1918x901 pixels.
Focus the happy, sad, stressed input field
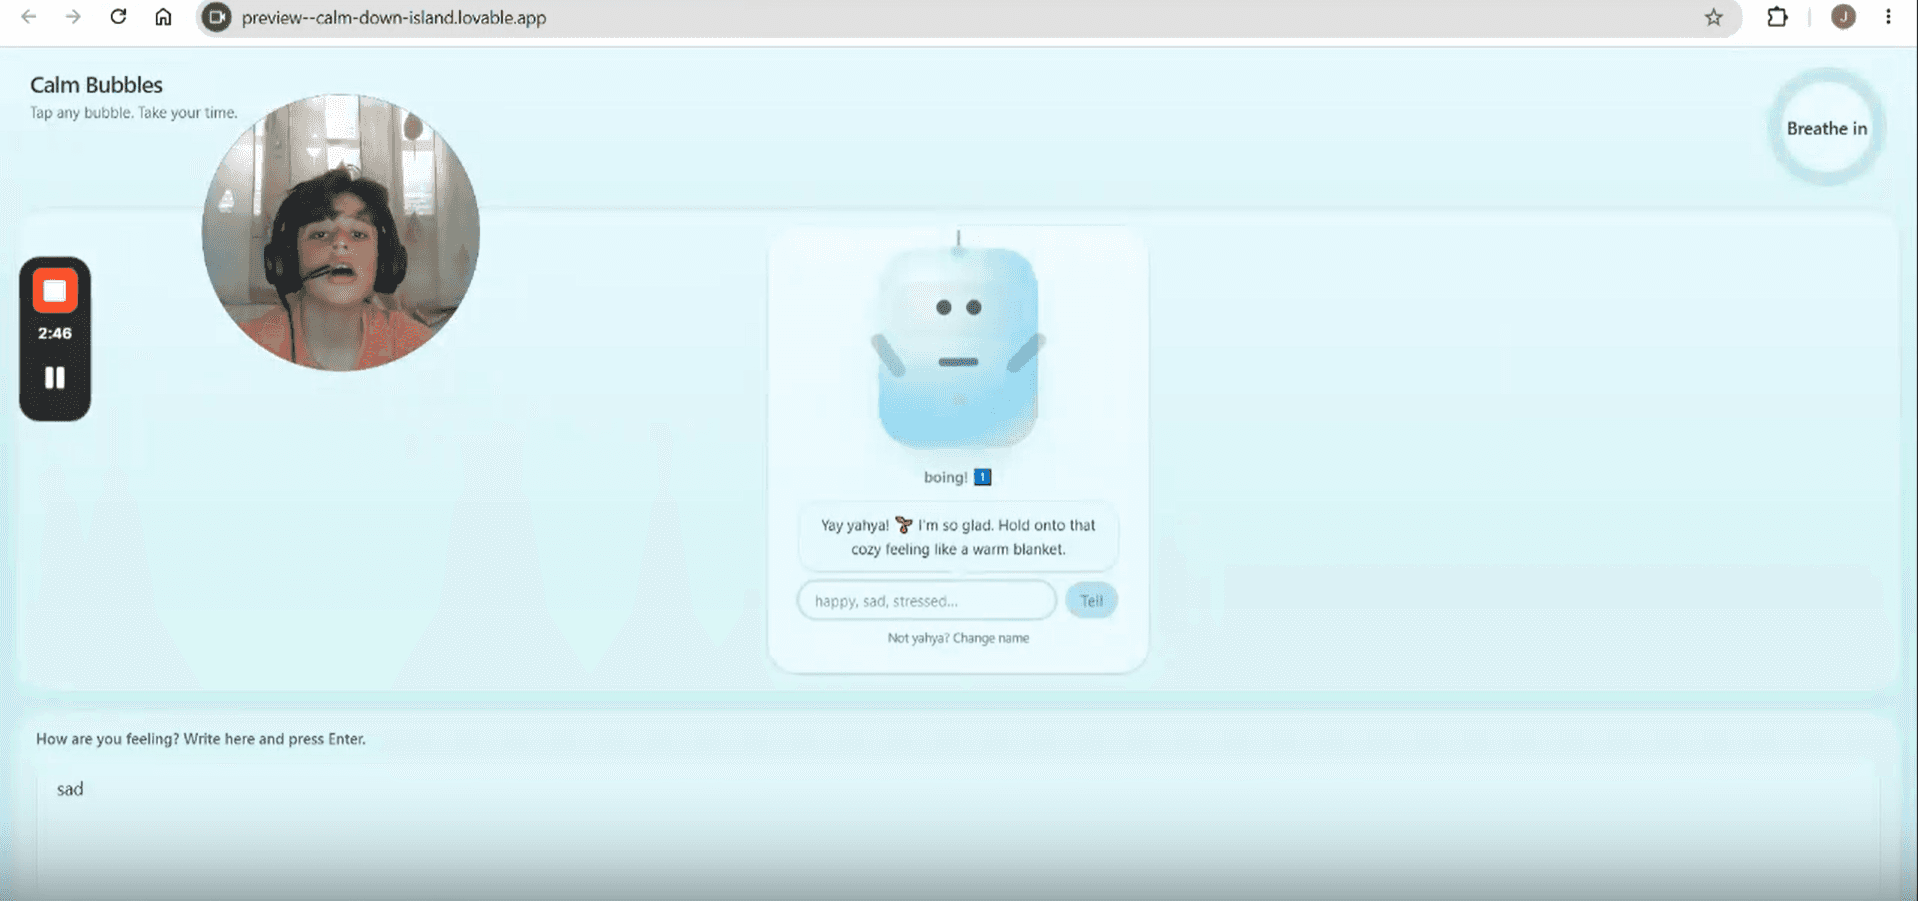coord(927,600)
